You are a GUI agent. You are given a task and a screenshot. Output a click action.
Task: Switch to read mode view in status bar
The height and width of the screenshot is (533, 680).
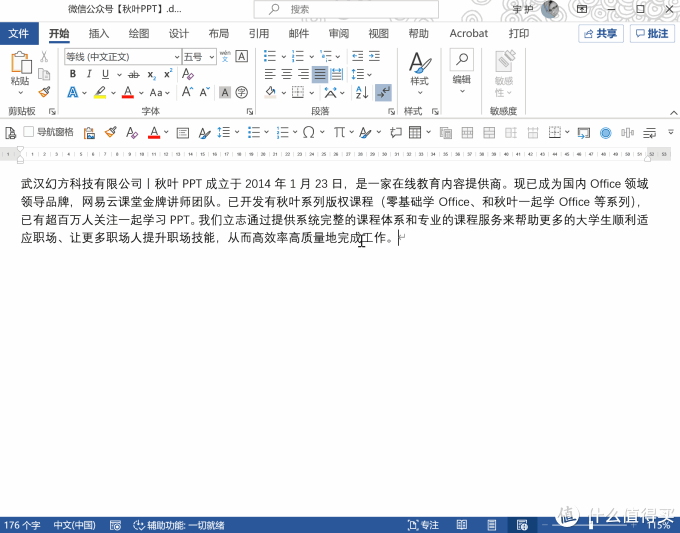point(462,525)
